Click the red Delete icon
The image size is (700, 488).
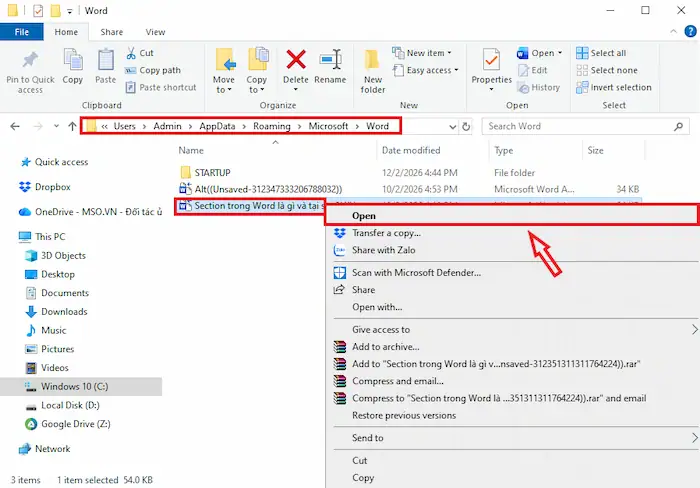pyautogui.click(x=296, y=60)
